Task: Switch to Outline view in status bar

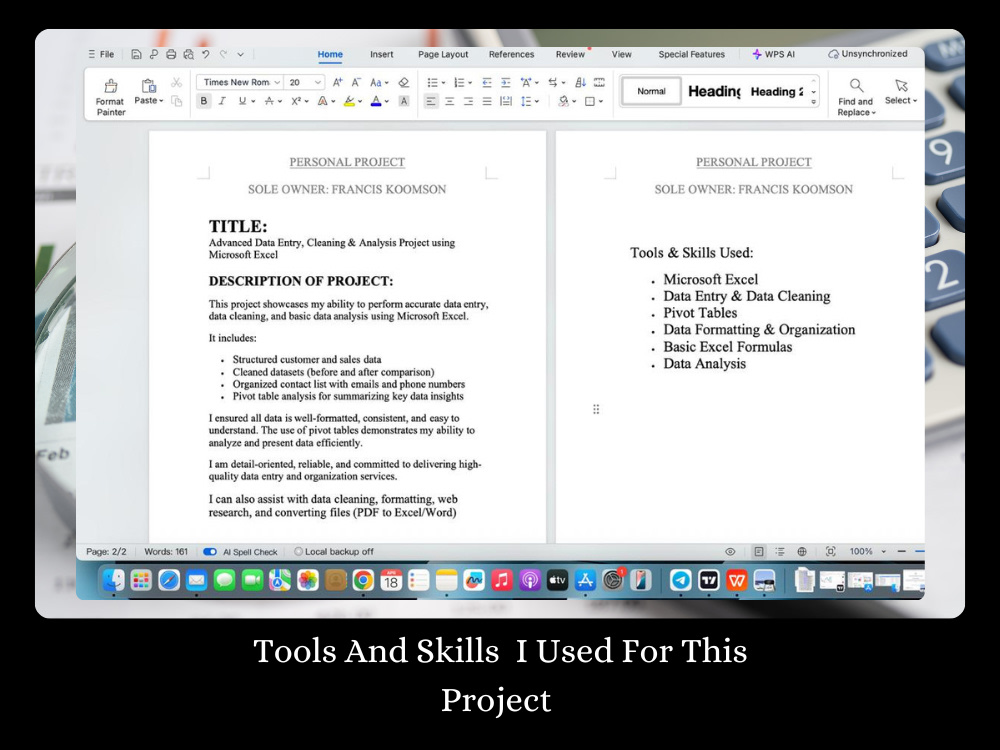Action: click(780, 552)
